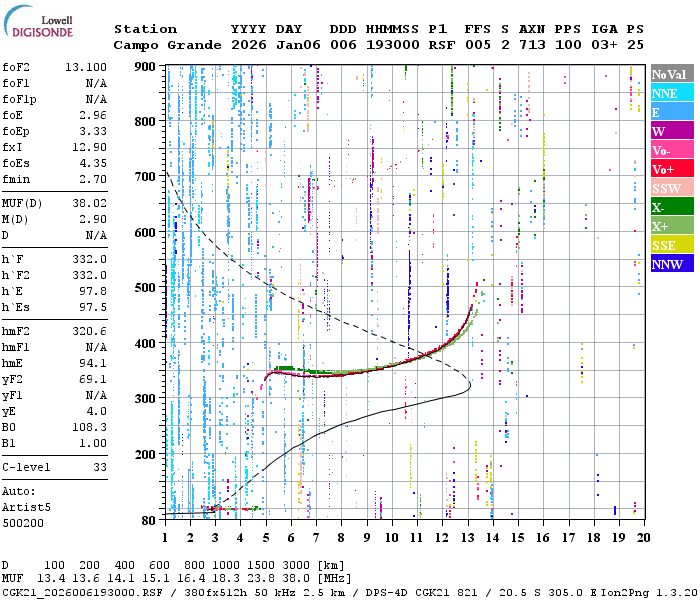Click the 900 km height axis label
The height and width of the screenshot is (600, 700).
[146, 67]
